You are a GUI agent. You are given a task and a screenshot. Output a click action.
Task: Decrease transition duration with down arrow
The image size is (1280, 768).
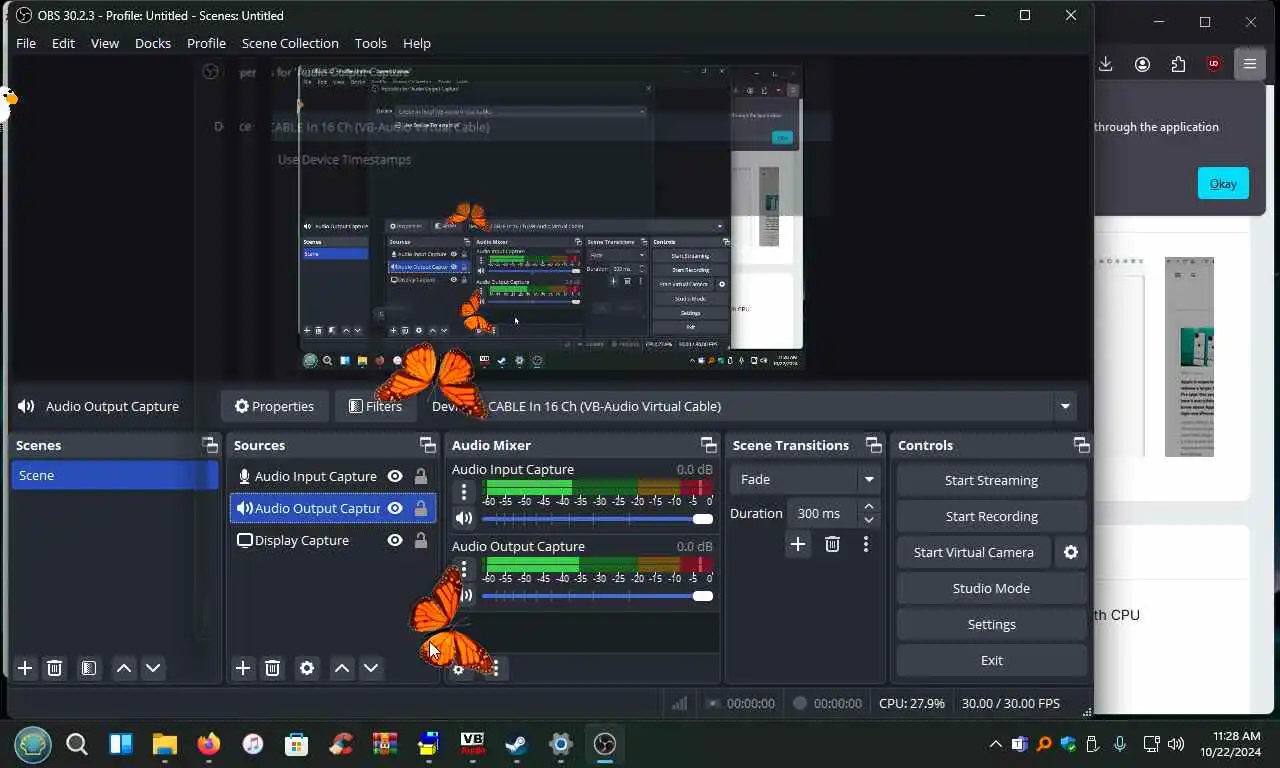click(x=868, y=520)
